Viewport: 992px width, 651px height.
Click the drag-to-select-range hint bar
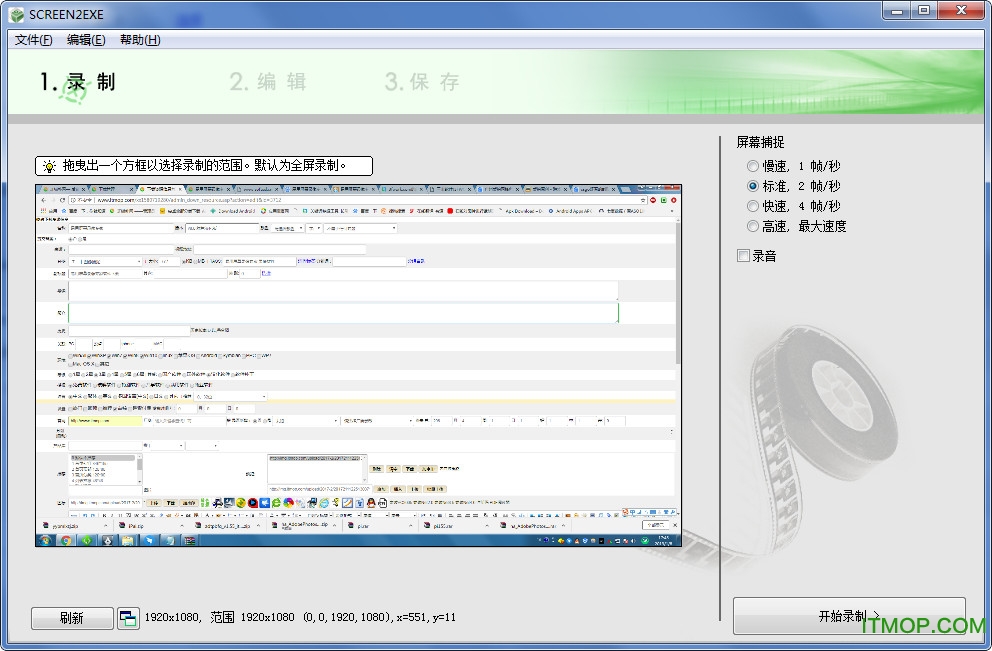(x=202, y=165)
